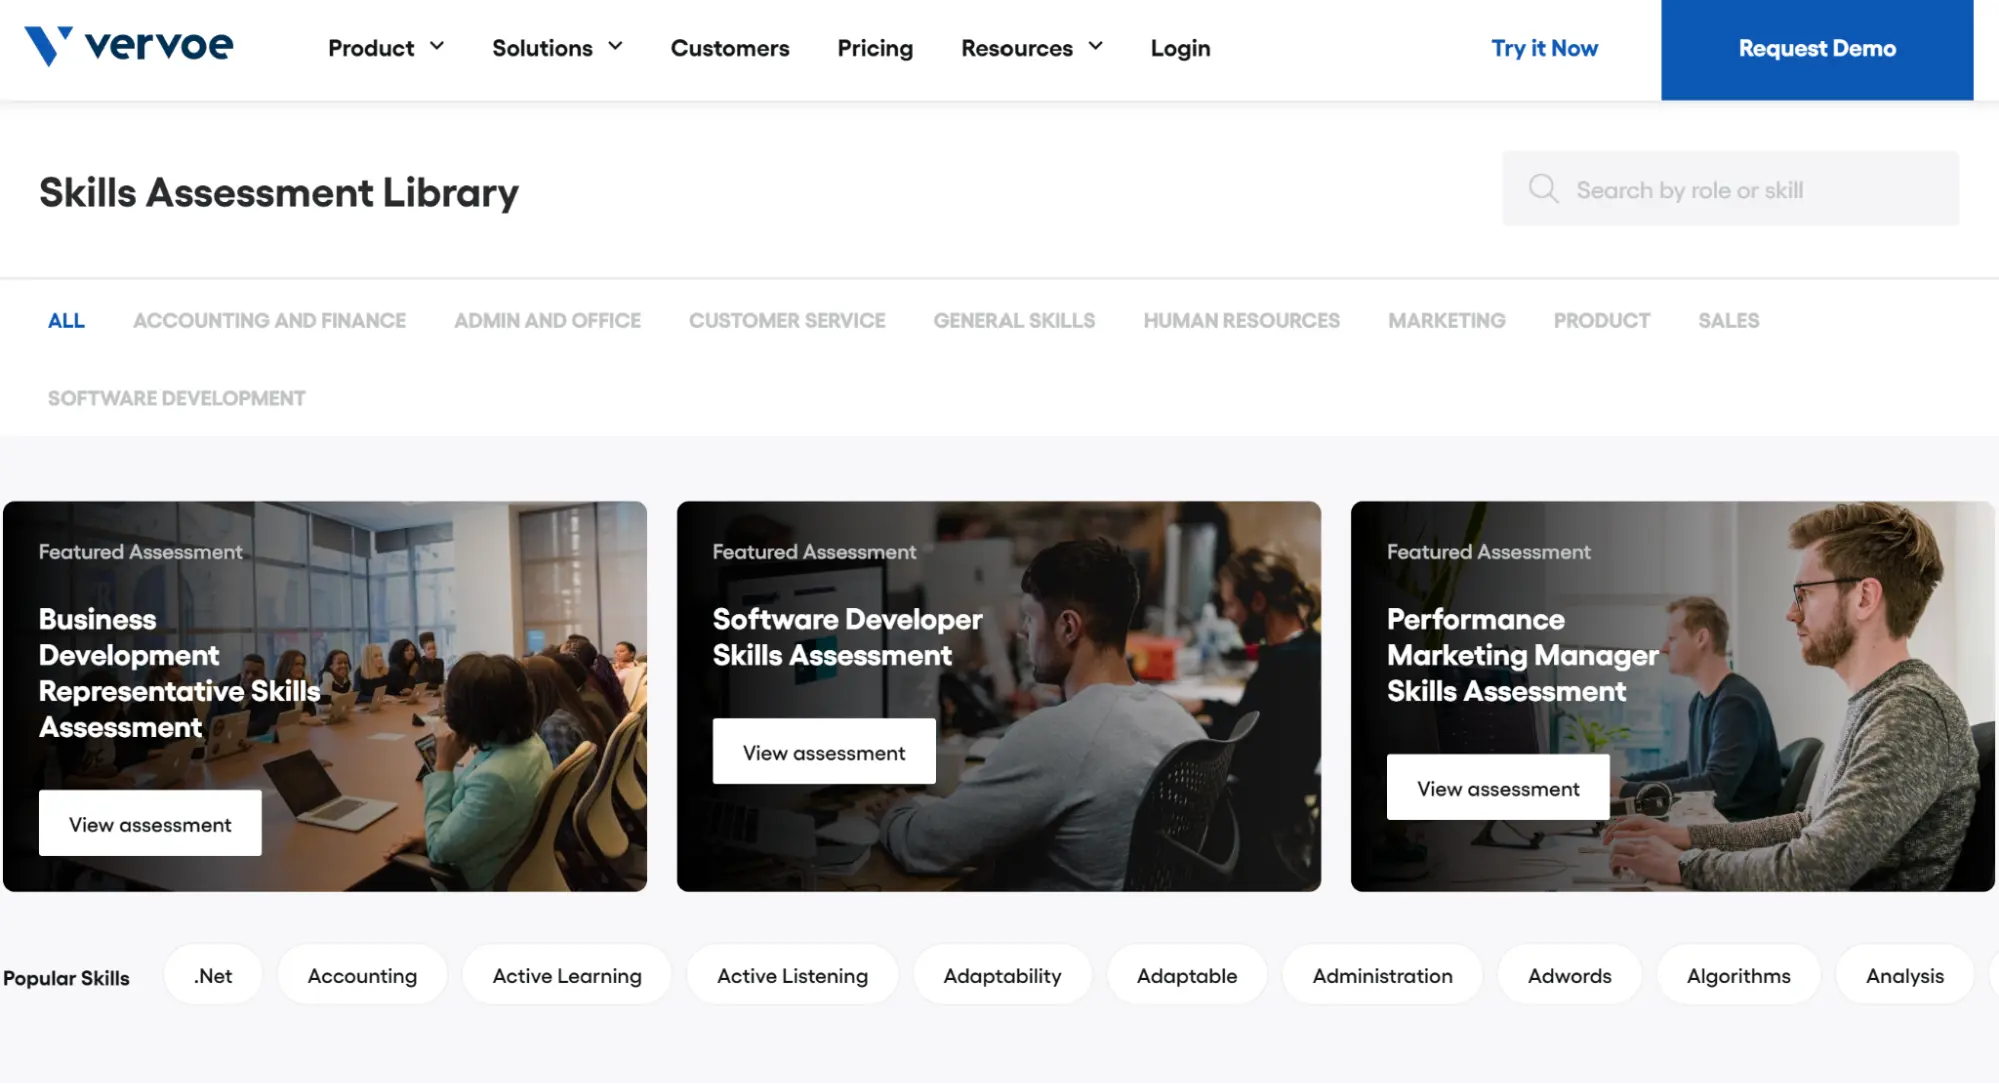Viewport: 1999px width, 1084px height.
Task: View the Business Development Representative Assessment
Action: click(x=149, y=822)
